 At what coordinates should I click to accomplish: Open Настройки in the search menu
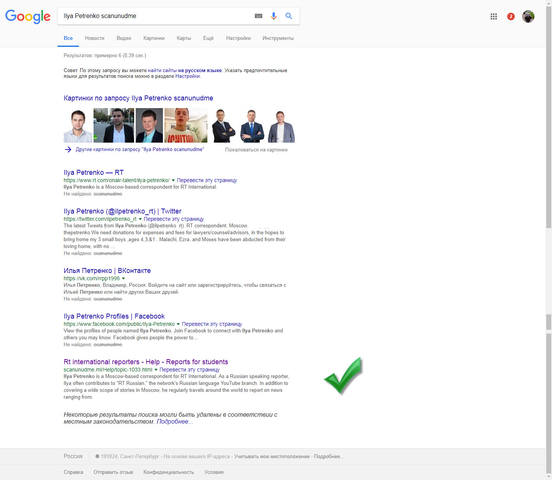(x=238, y=38)
